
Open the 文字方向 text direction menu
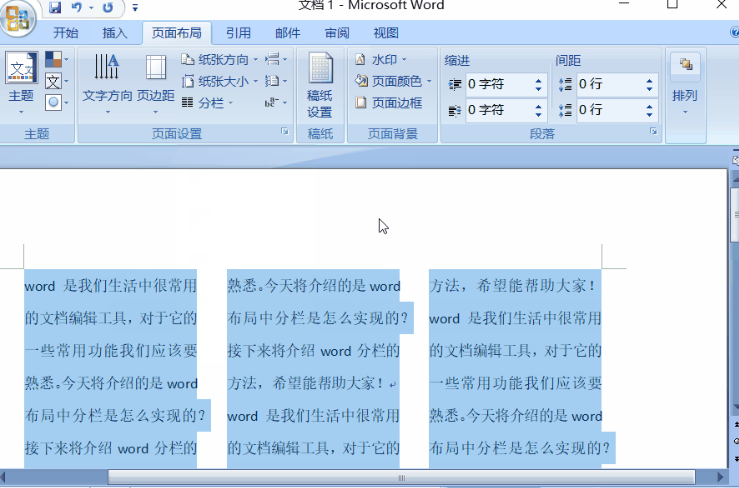point(107,84)
